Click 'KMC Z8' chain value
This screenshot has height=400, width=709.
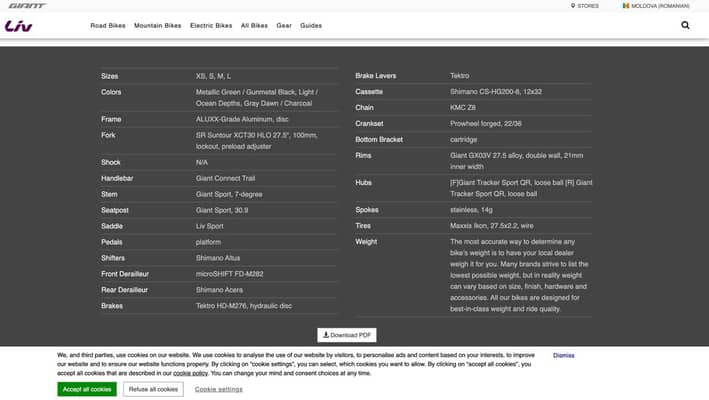click(x=463, y=107)
